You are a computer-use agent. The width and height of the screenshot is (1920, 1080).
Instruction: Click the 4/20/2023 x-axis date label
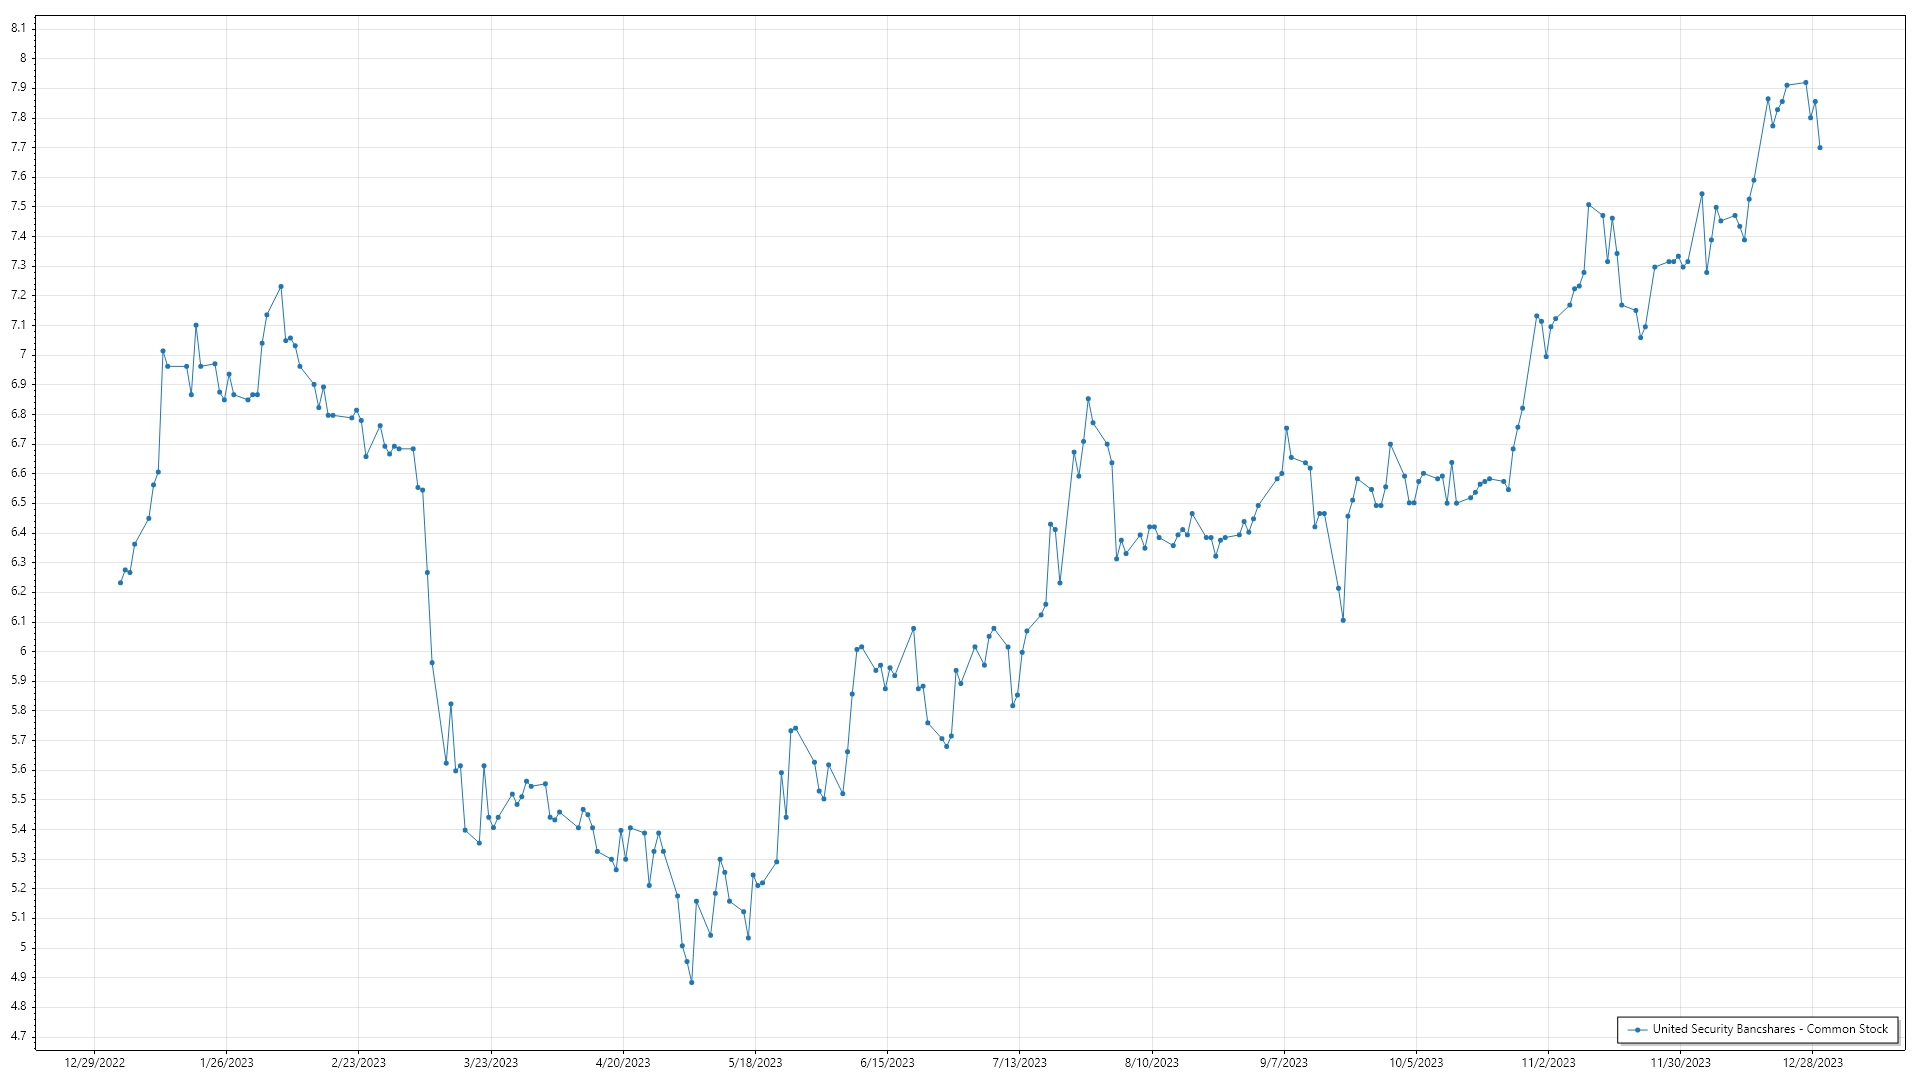[622, 1062]
